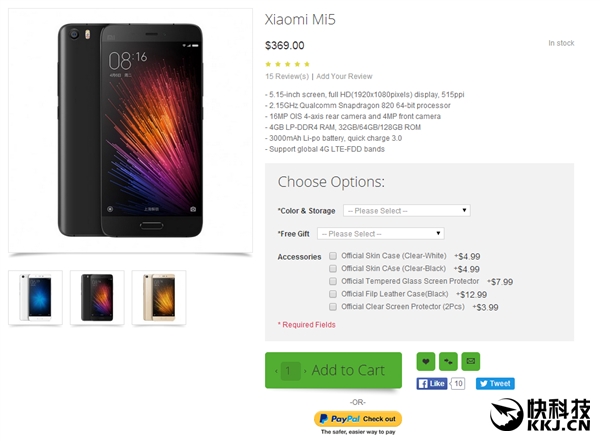Screen dimensions: 600x441
Task: Click the compare arrows icon
Action: click(448, 361)
